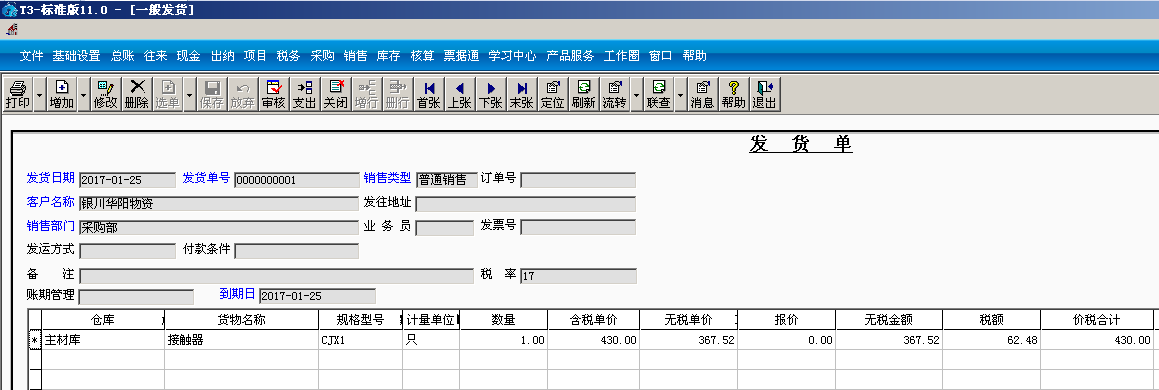
Task: Click the 流转 toolbar icon
Action: (x=614, y=95)
